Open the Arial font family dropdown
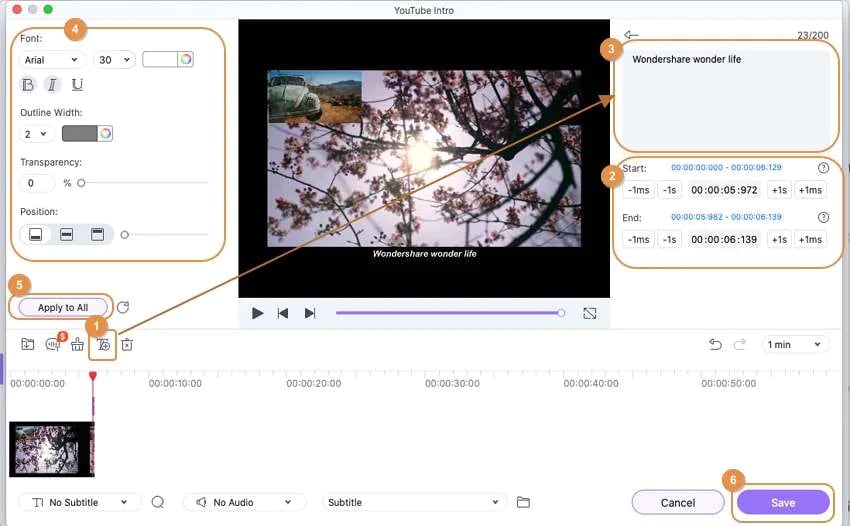 point(52,60)
